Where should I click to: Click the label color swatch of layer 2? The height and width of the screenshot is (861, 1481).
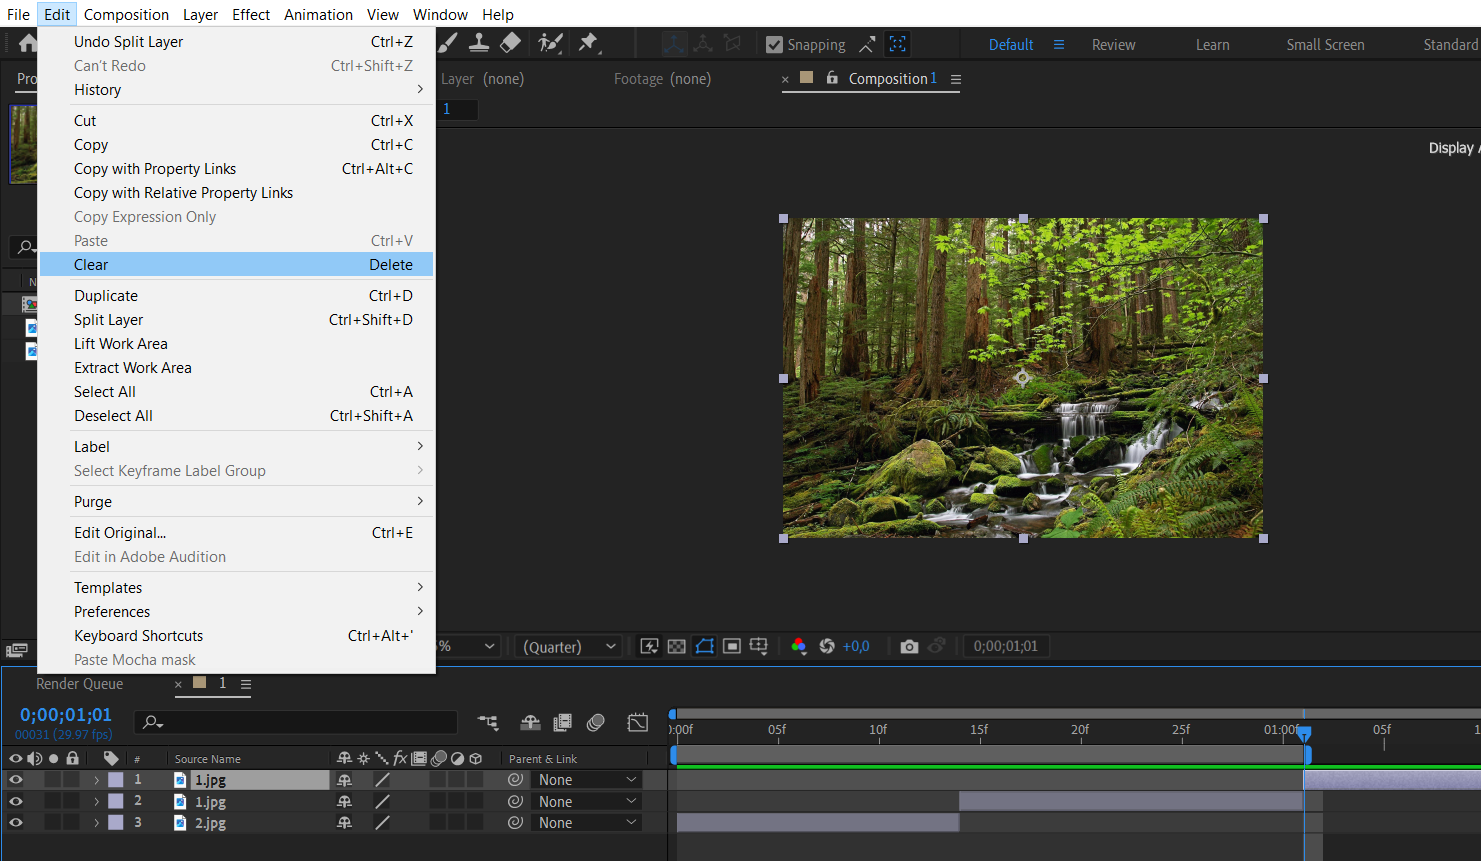click(x=116, y=802)
